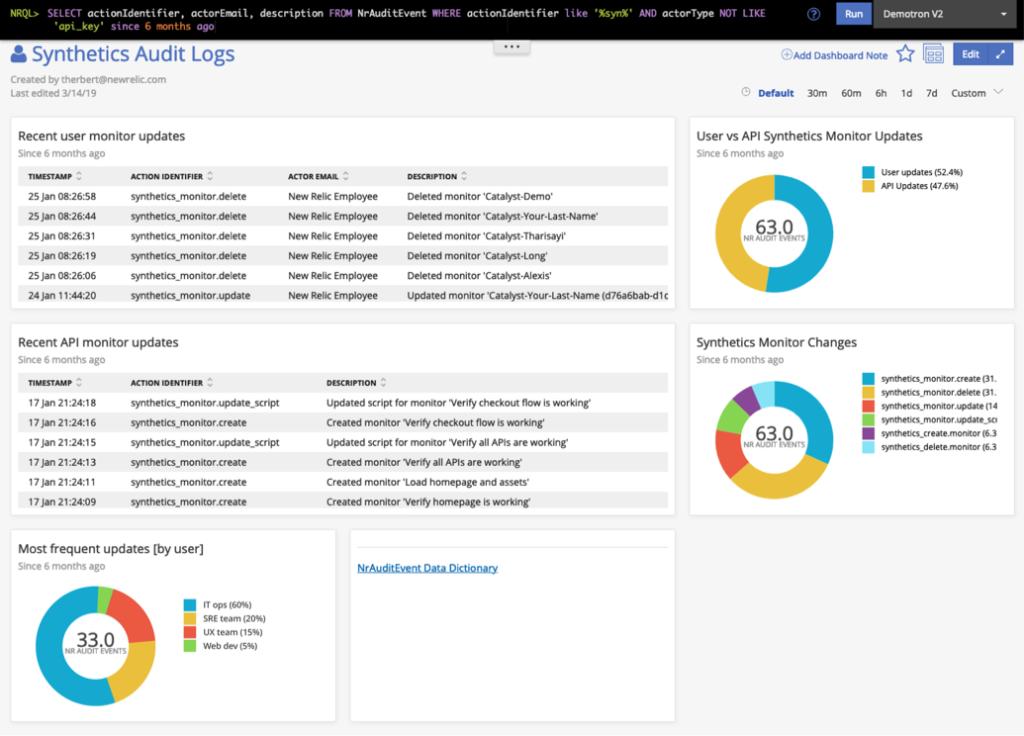The height and width of the screenshot is (736, 1024).
Task: Sort the TIMESTAMP column ascending
Action: [x=78, y=174]
